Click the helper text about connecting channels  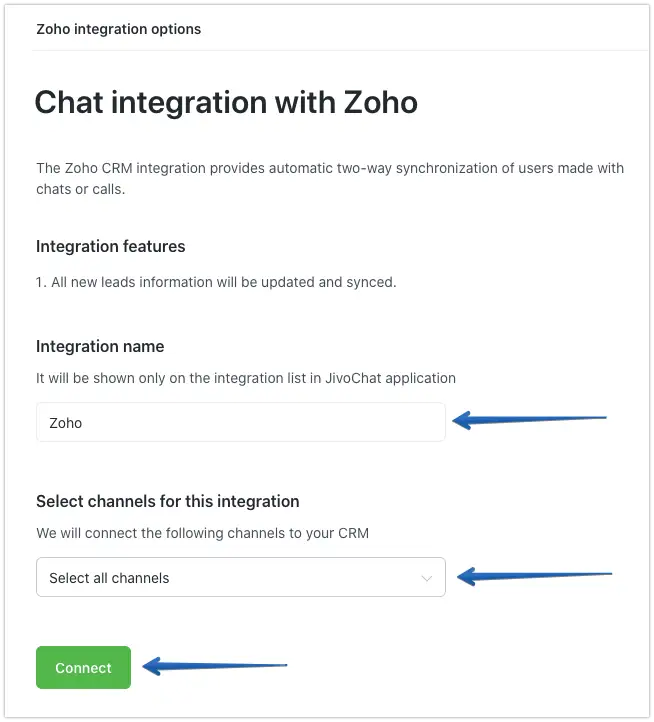(x=202, y=533)
